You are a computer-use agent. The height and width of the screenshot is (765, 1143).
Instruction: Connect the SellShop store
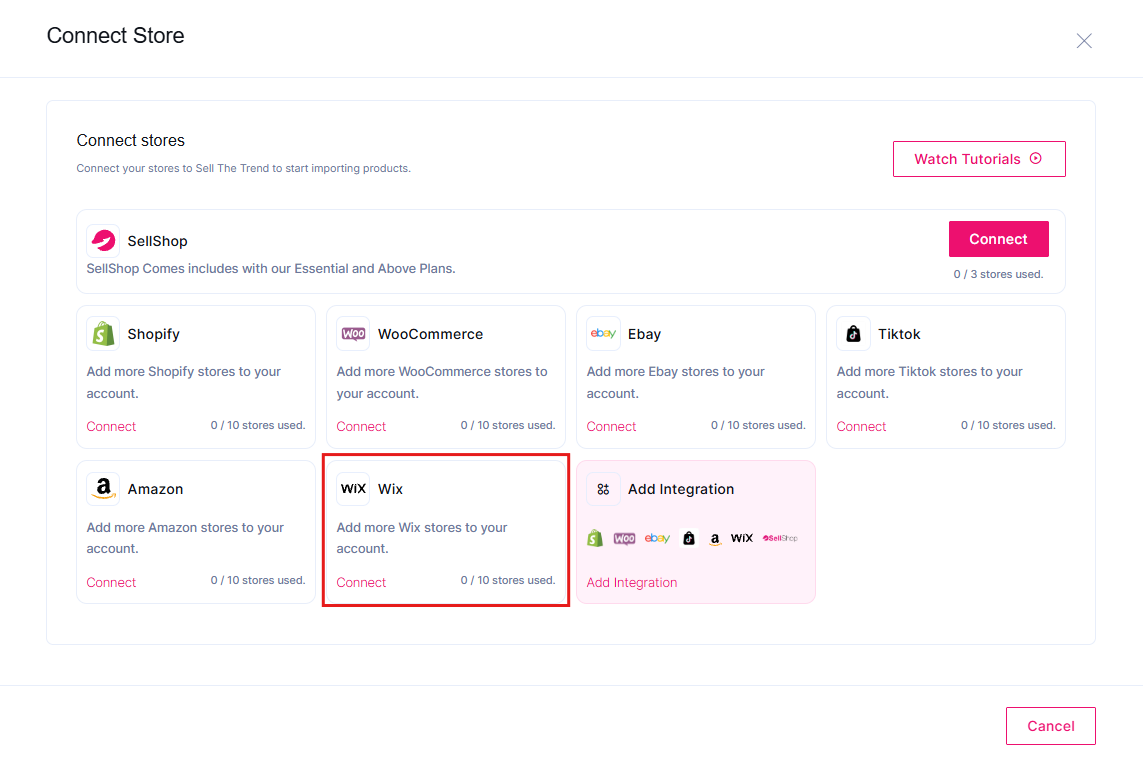coord(999,239)
